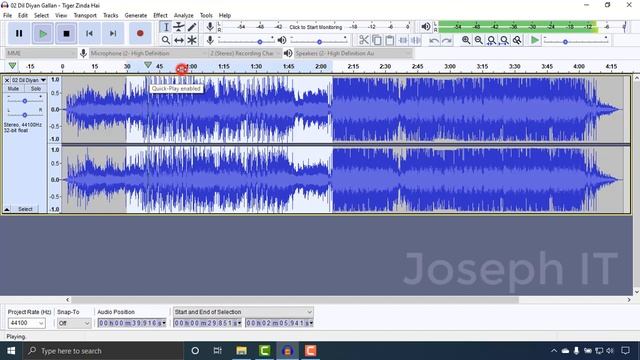The height and width of the screenshot is (360, 640).
Task: Fit entire project in window
Action: (504, 40)
